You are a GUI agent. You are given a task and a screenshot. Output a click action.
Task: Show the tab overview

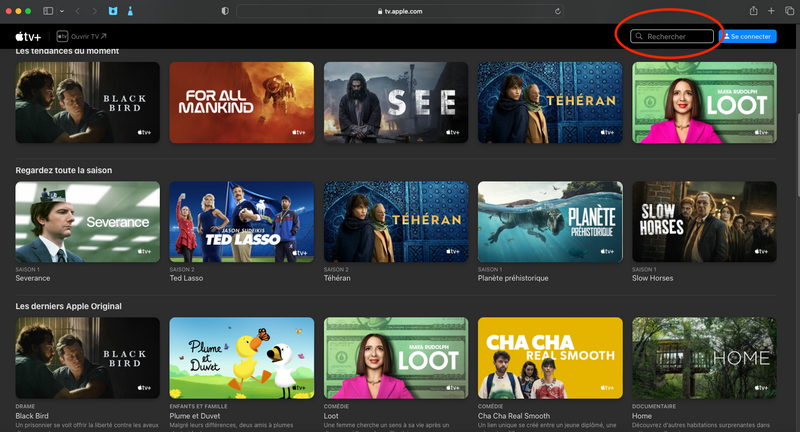789,11
